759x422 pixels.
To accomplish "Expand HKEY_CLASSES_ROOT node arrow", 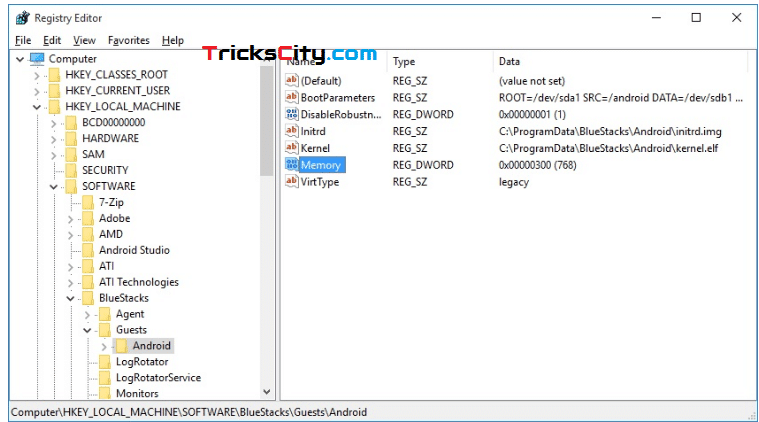I will (x=37, y=75).
